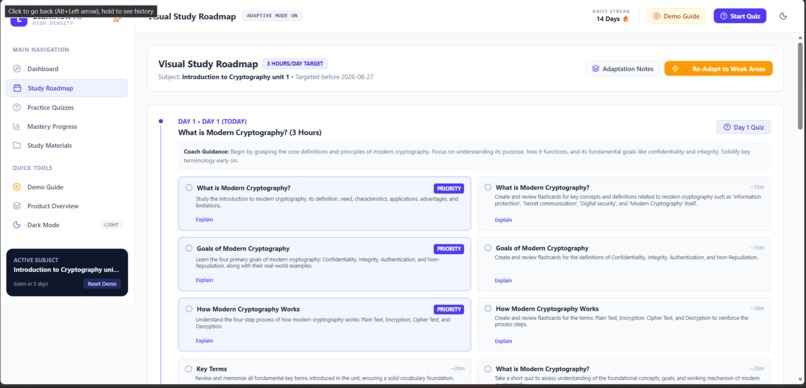Click the Start Quiz button

(740, 16)
